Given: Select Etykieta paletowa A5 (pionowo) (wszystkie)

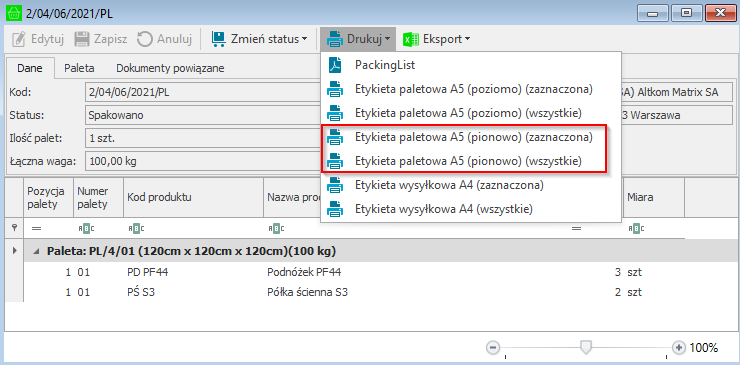Looking at the screenshot, I should pyautogui.click(x=471, y=161).
